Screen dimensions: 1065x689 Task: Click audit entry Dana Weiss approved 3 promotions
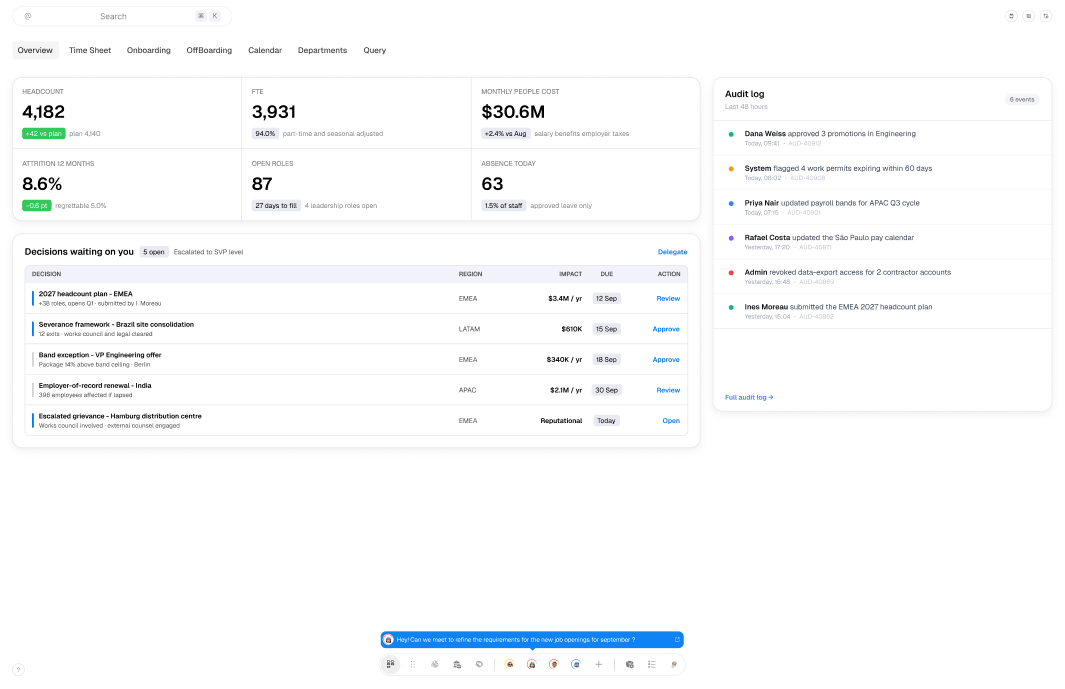click(882, 138)
